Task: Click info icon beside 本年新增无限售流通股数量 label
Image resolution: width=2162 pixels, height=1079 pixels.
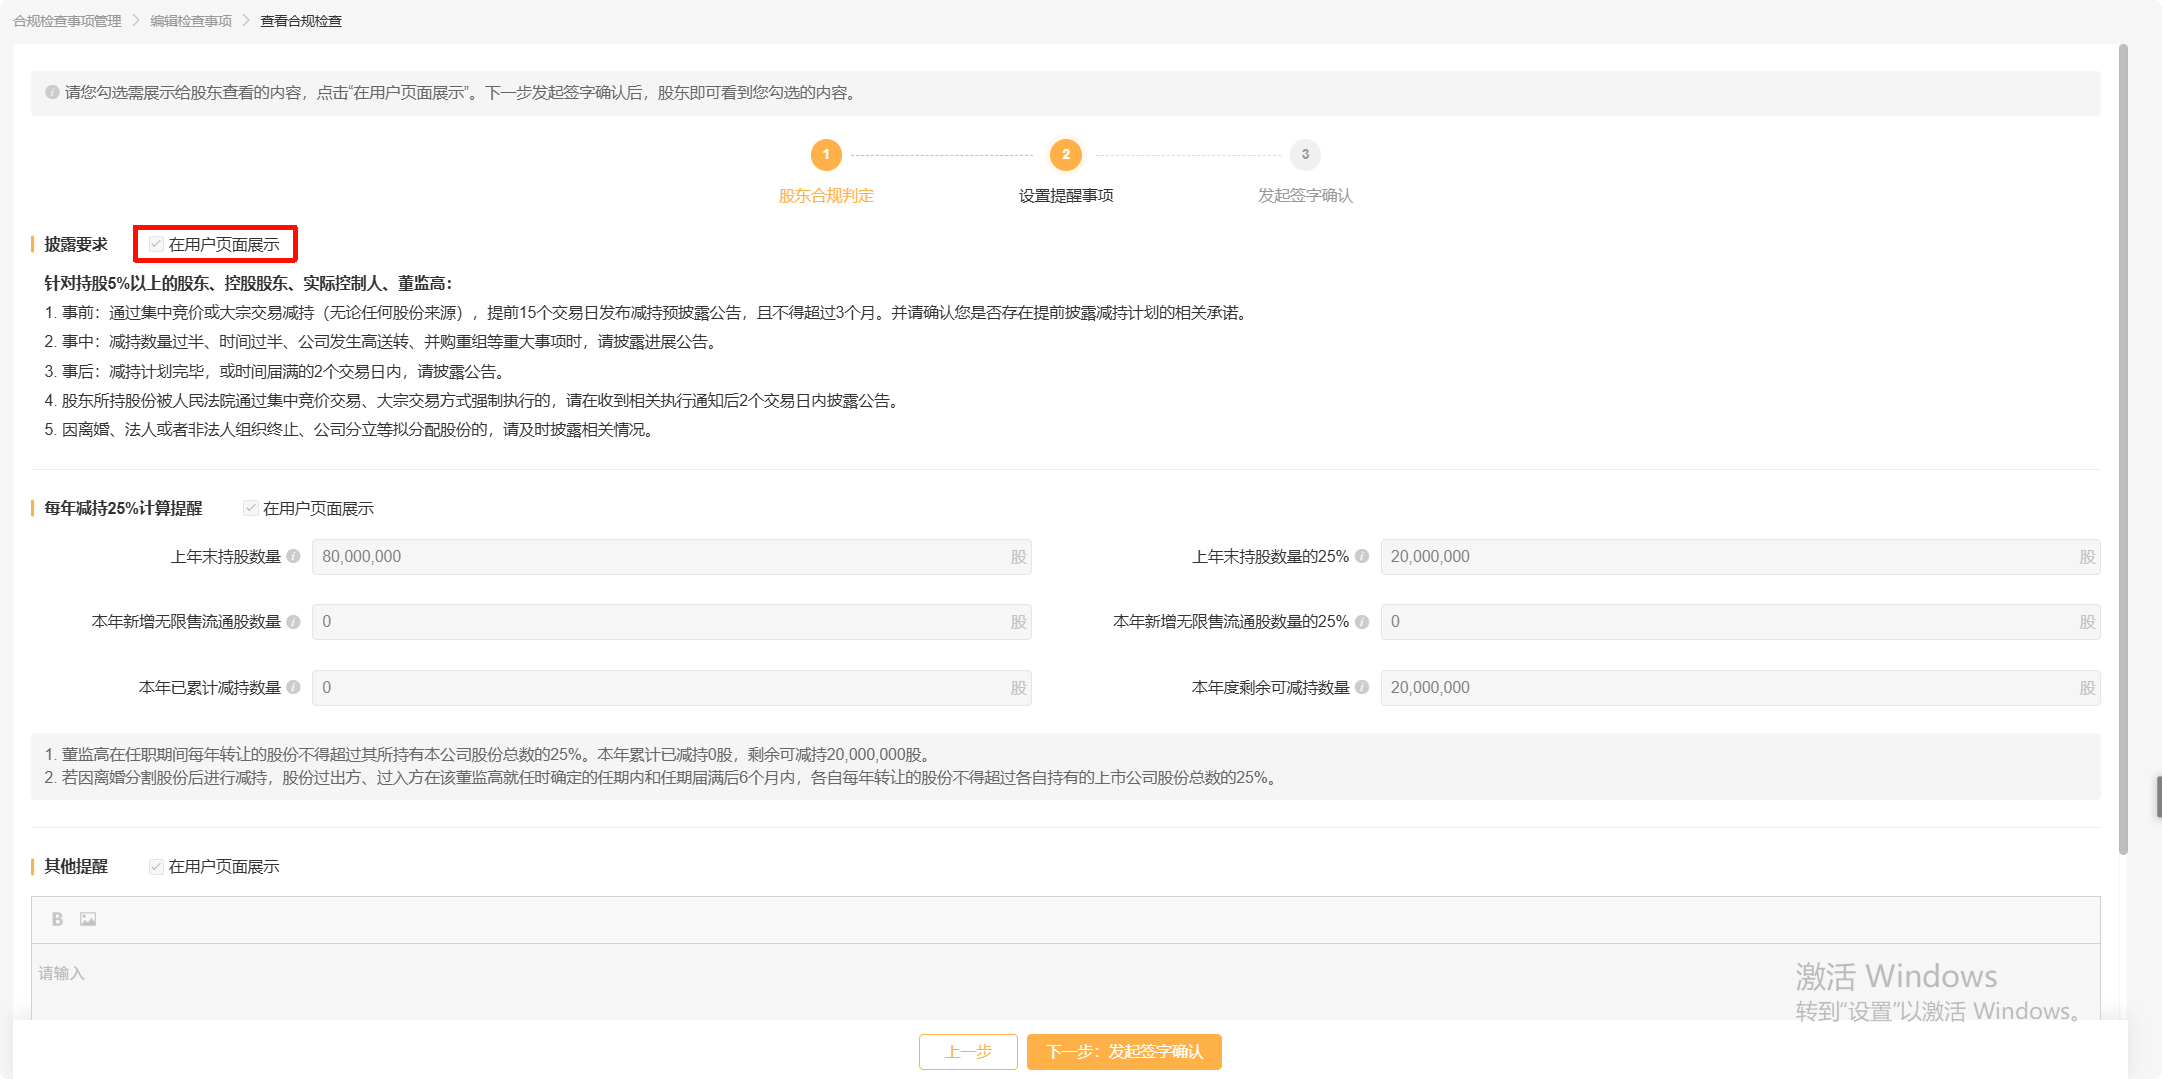Action: (x=293, y=622)
